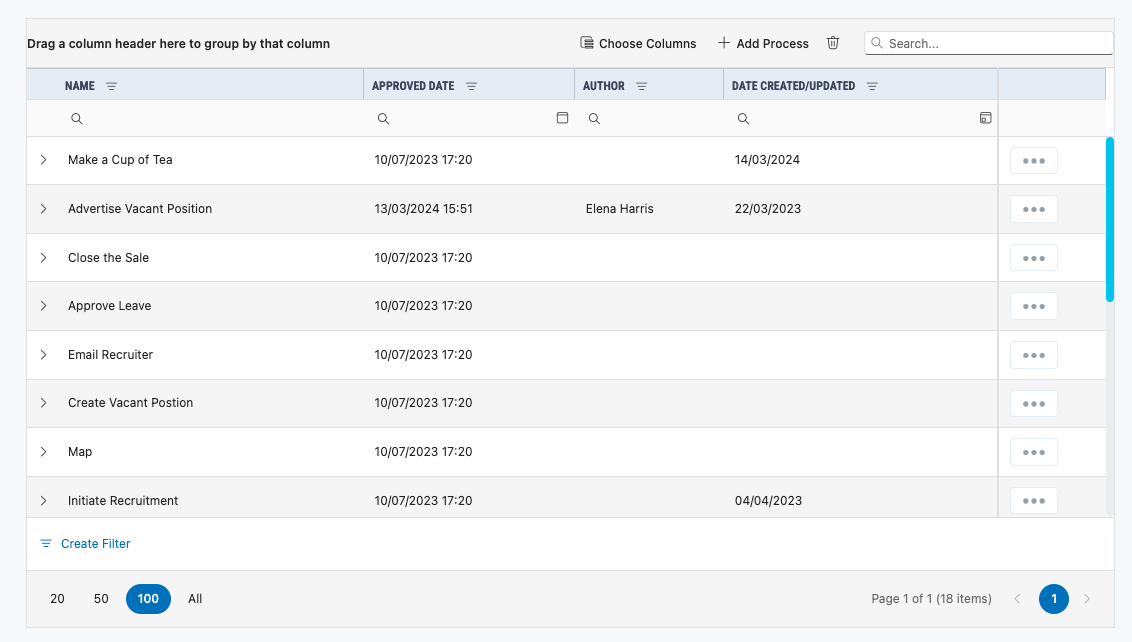Click the 14/03/2024 created date cell
Screen dimensions: 1132x642
coord(767,160)
